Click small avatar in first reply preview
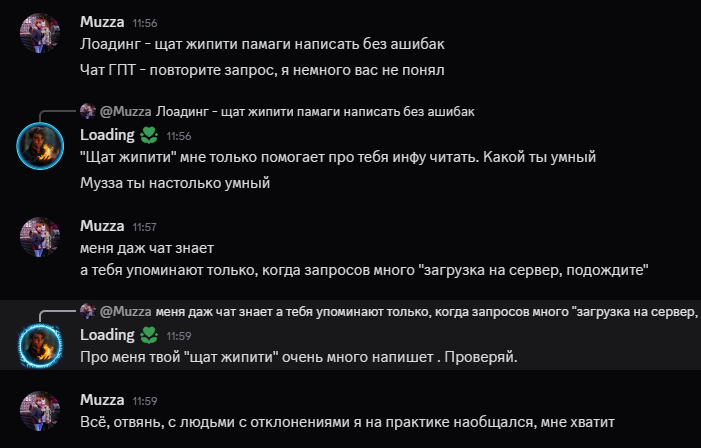Screen dimensions: 701x448 click(87, 111)
